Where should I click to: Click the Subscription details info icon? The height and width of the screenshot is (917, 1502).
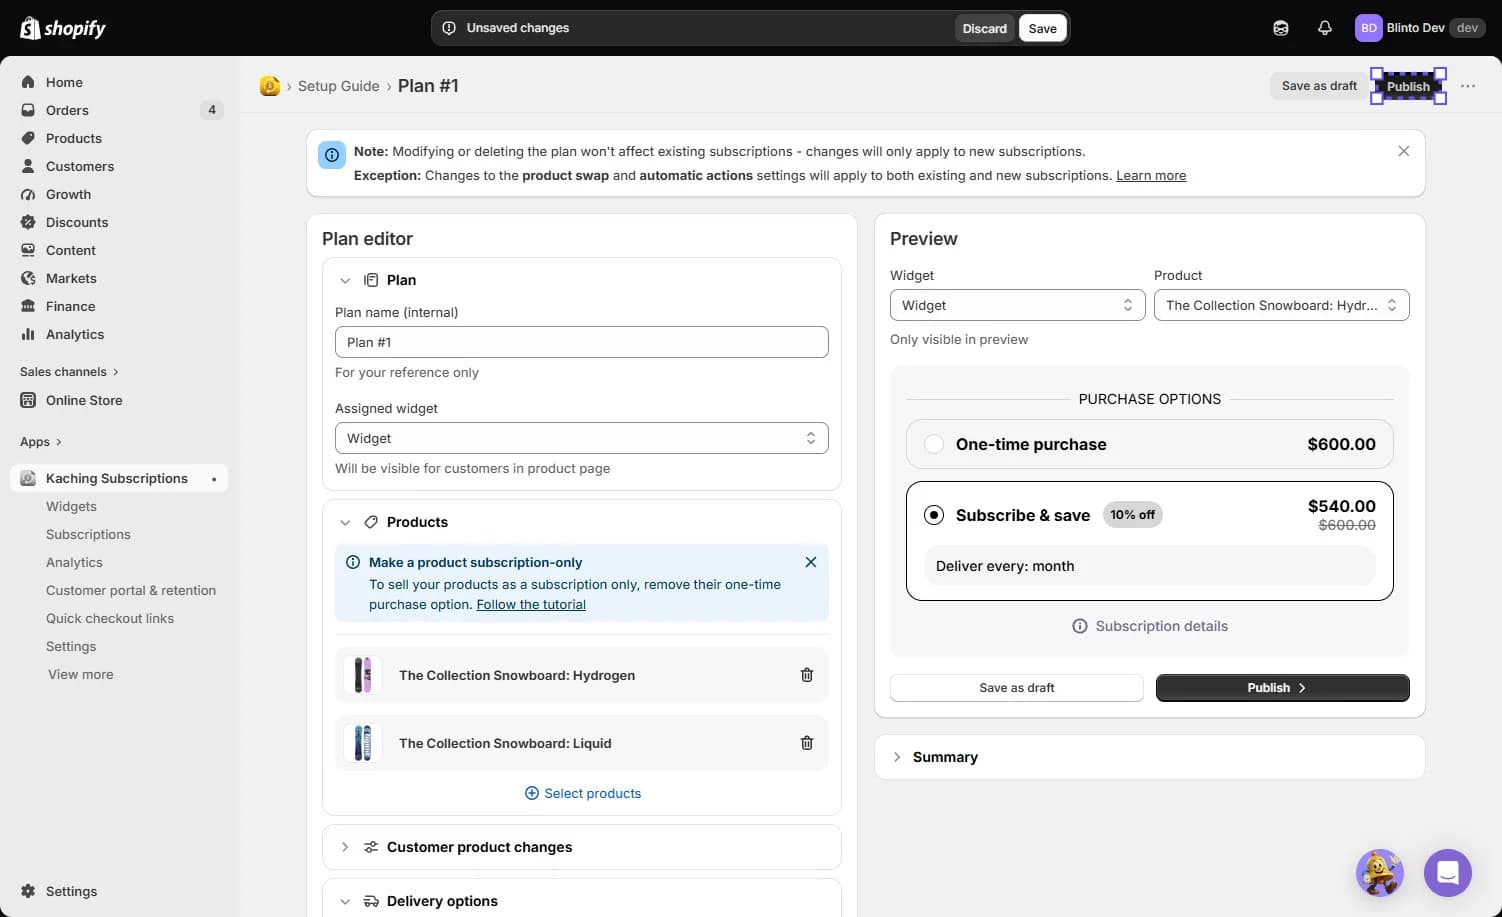tap(1080, 626)
